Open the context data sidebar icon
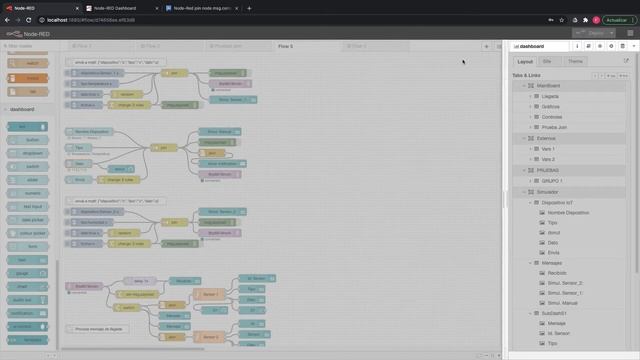 (x=623, y=46)
